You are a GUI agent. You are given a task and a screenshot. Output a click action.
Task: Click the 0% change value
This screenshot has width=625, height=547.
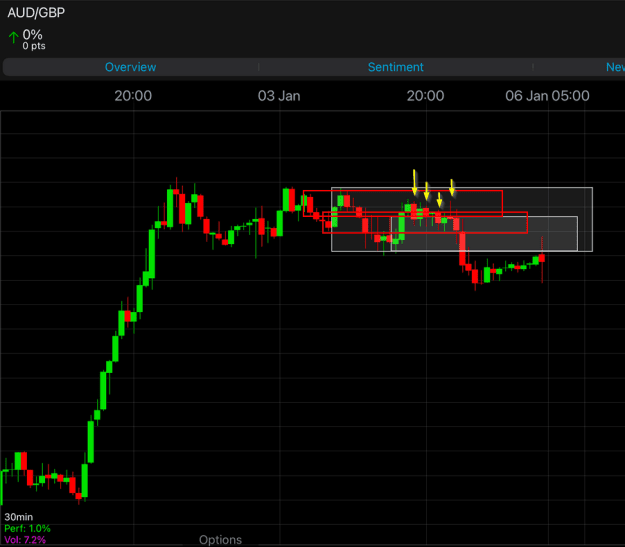coord(32,34)
